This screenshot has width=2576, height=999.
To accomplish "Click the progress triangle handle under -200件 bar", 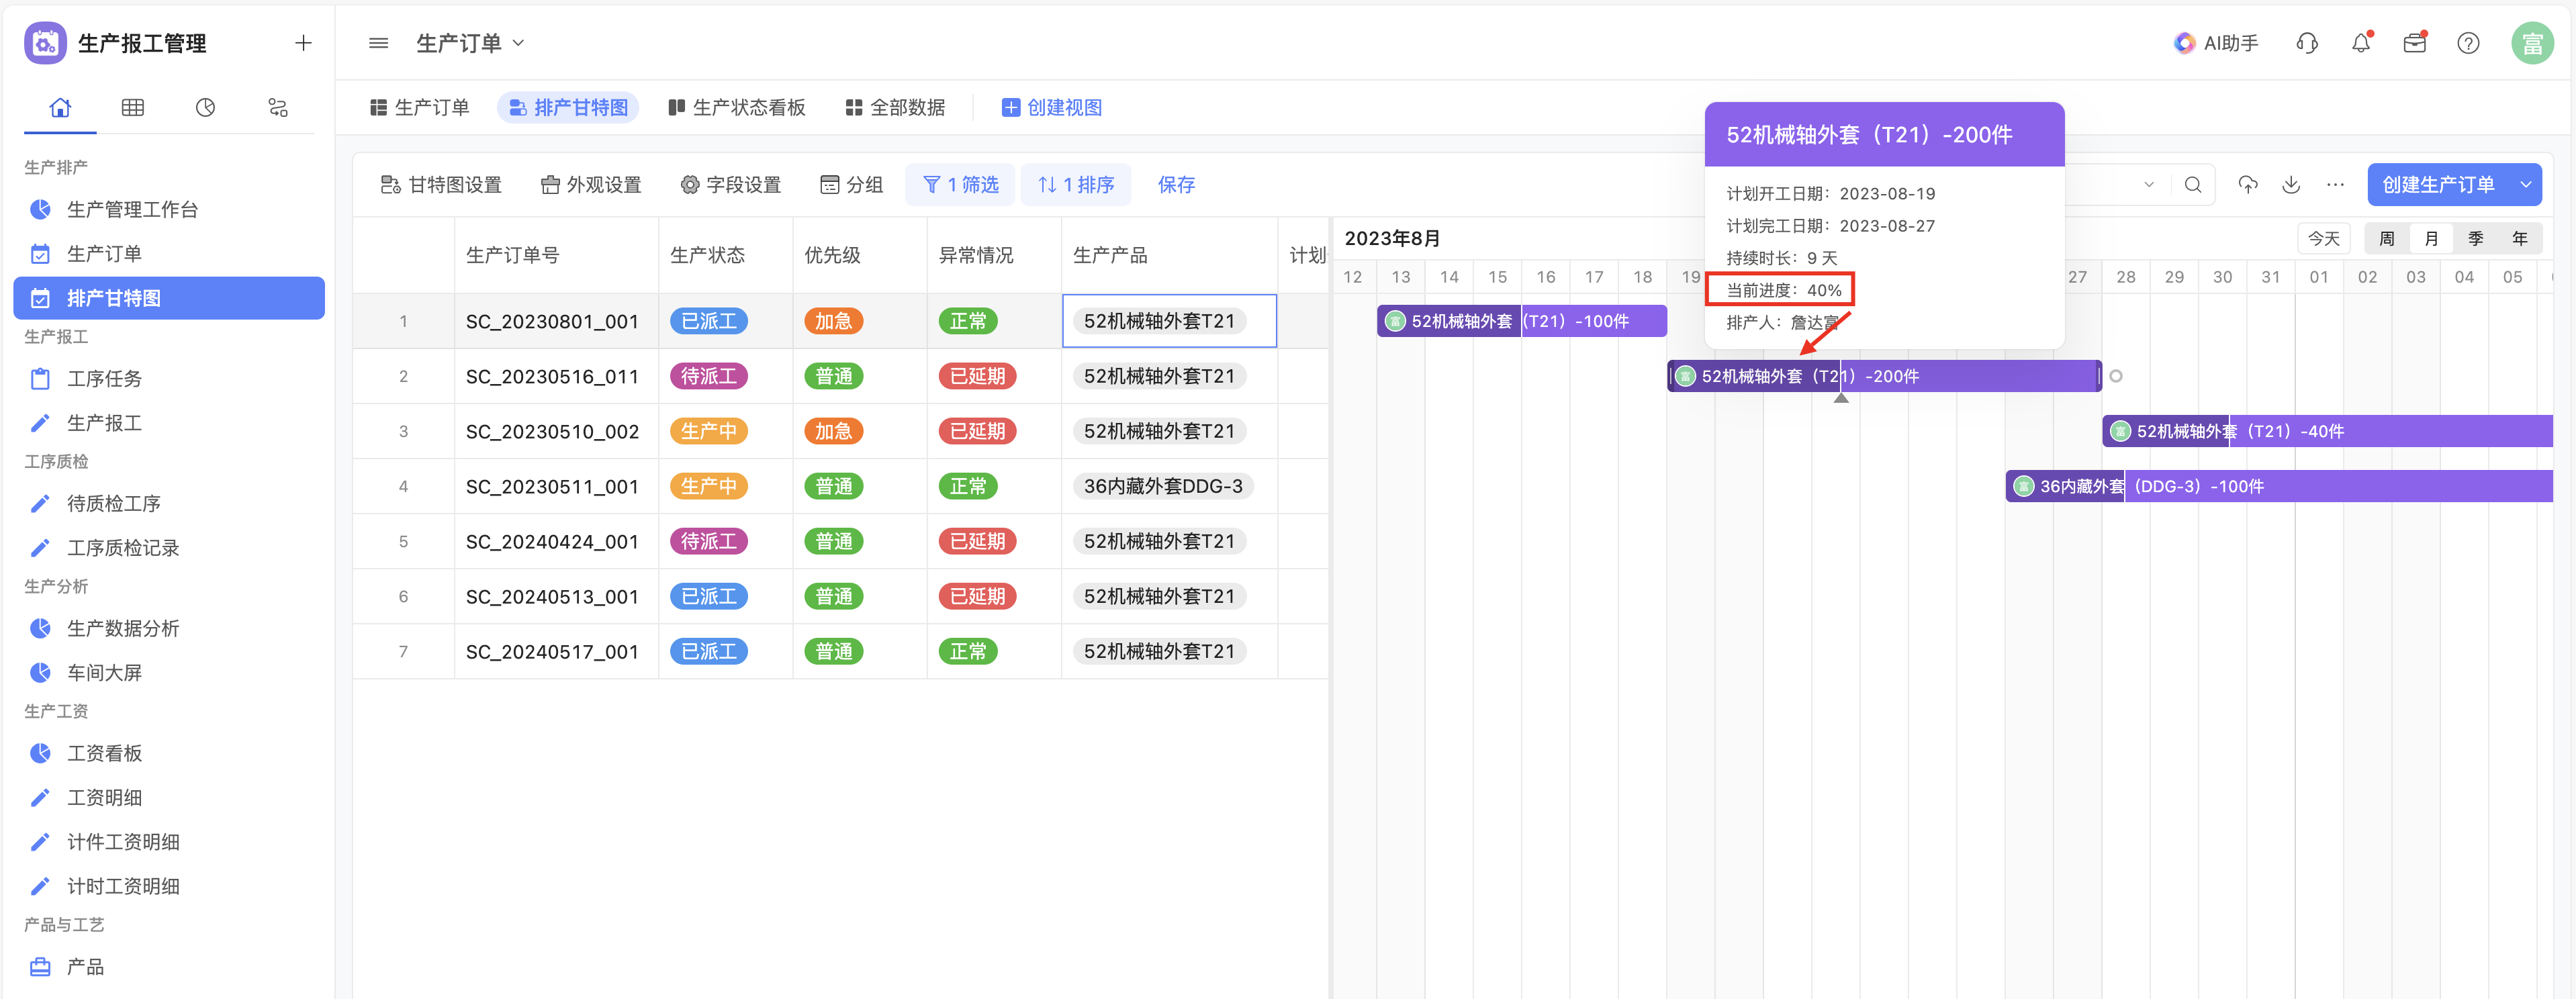I will click(1841, 398).
